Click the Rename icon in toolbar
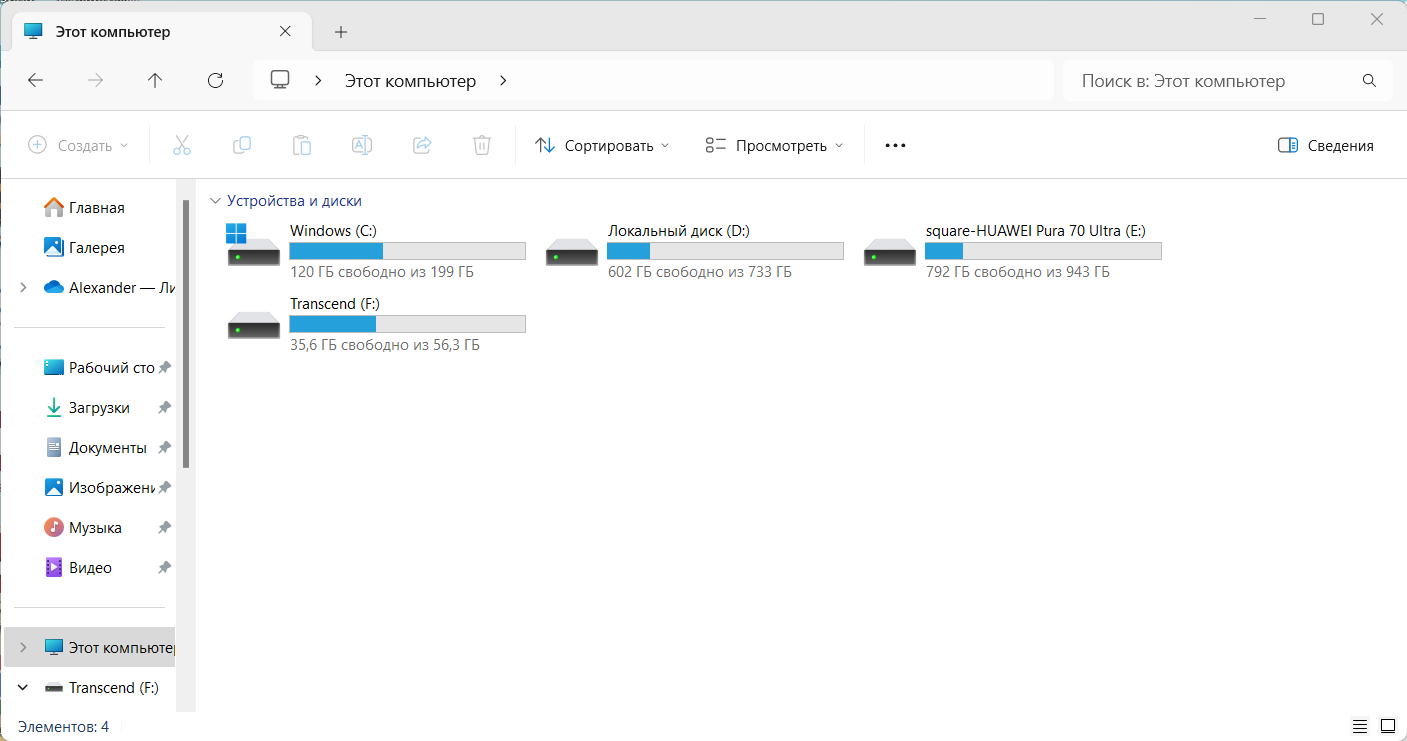 [361, 145]
